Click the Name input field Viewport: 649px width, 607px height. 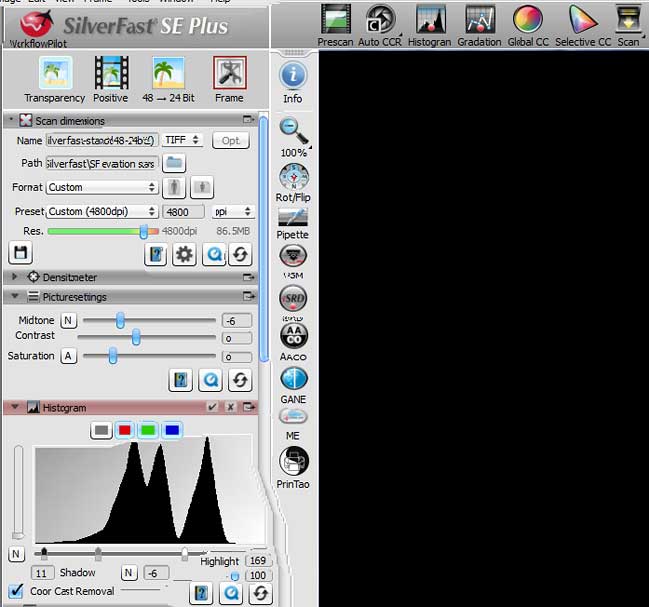coord(102,141)
